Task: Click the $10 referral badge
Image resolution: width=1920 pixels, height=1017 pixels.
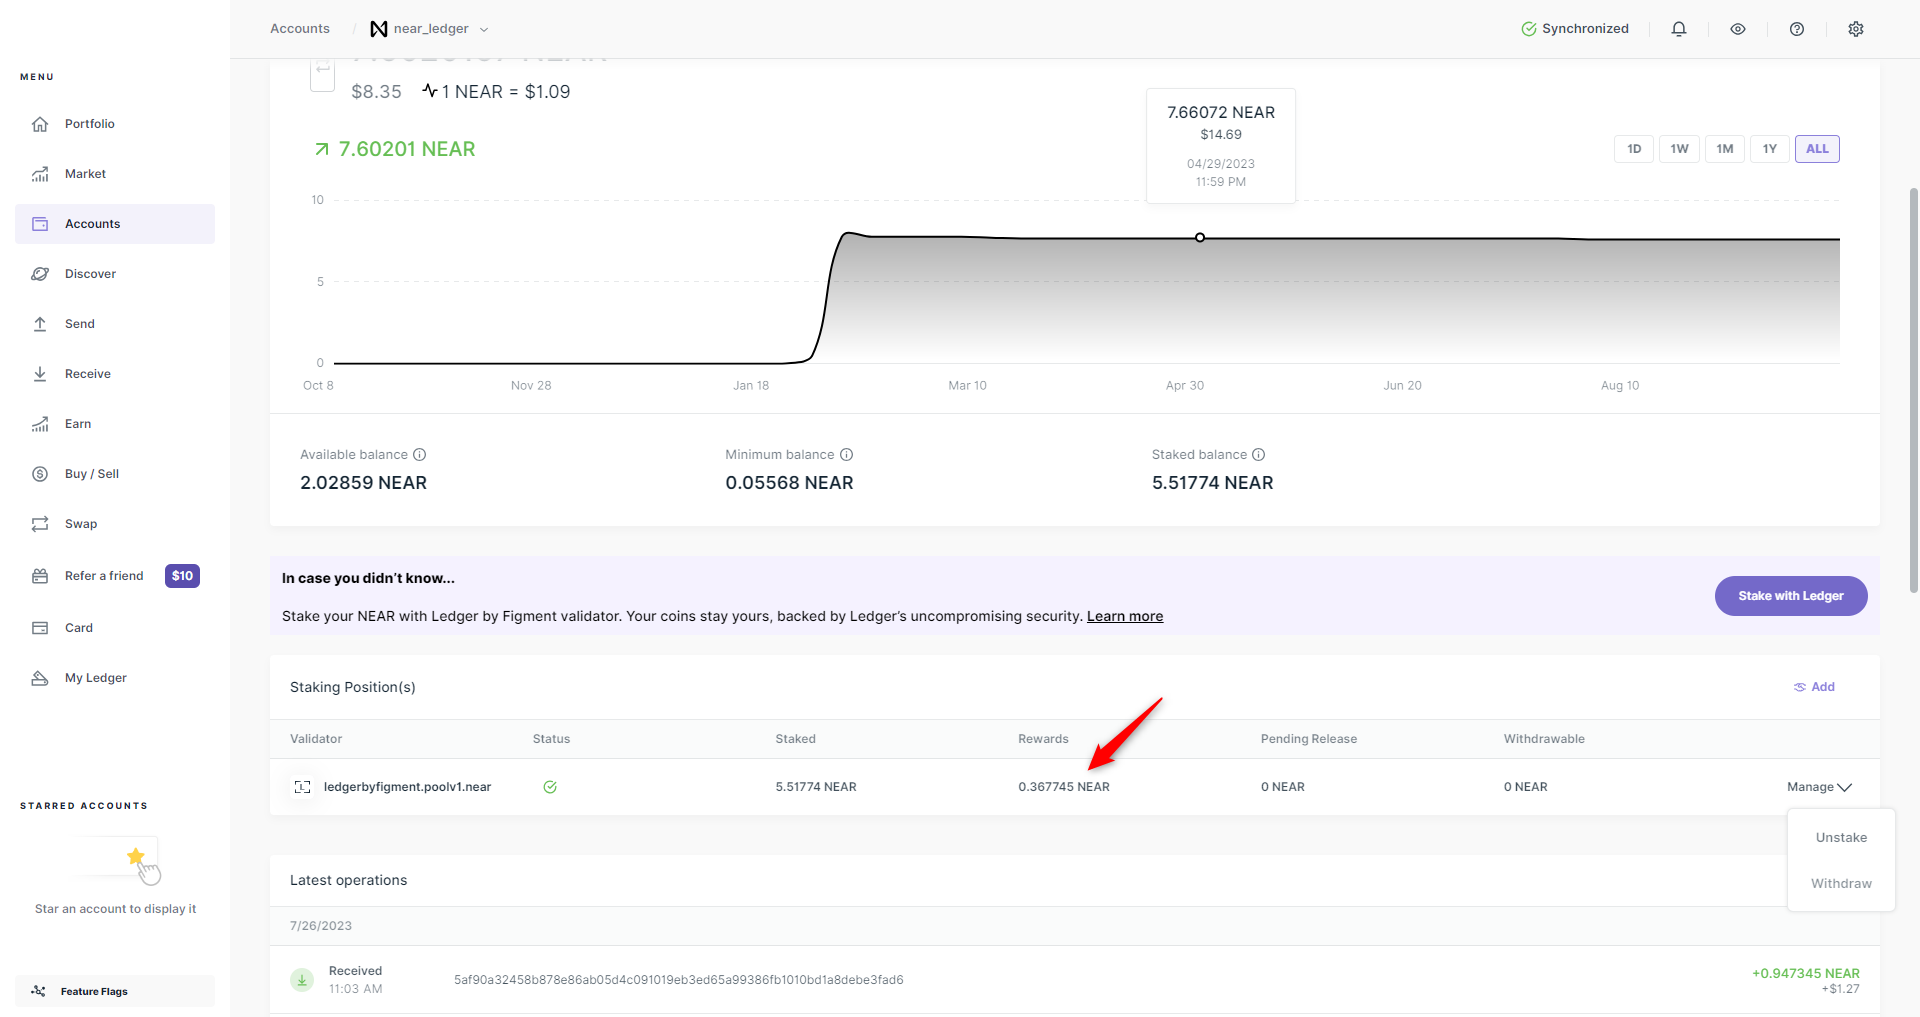Action: pyautogui.click(x=182, y=576)
